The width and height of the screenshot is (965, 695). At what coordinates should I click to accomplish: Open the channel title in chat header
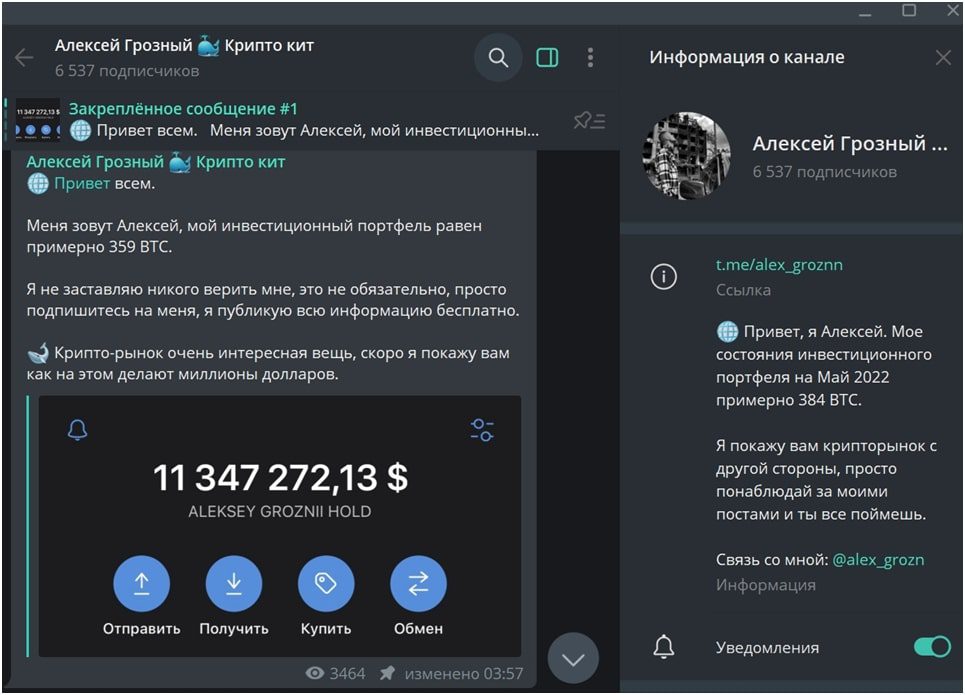(184, 46)
